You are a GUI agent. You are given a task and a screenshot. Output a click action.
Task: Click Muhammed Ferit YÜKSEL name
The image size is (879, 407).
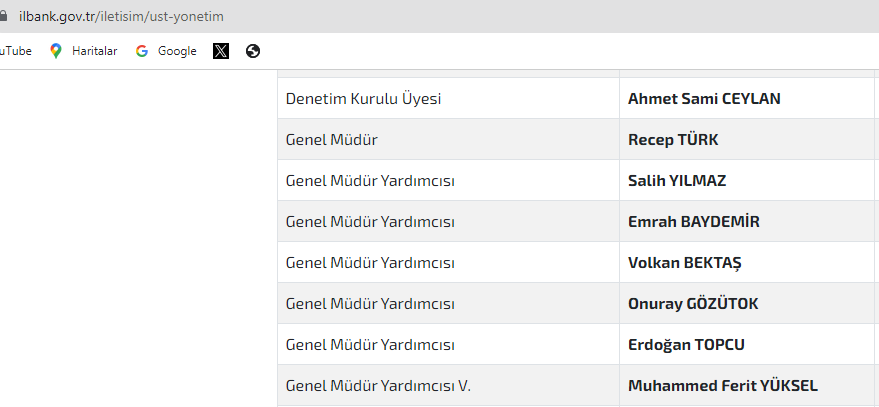(723, 386)
